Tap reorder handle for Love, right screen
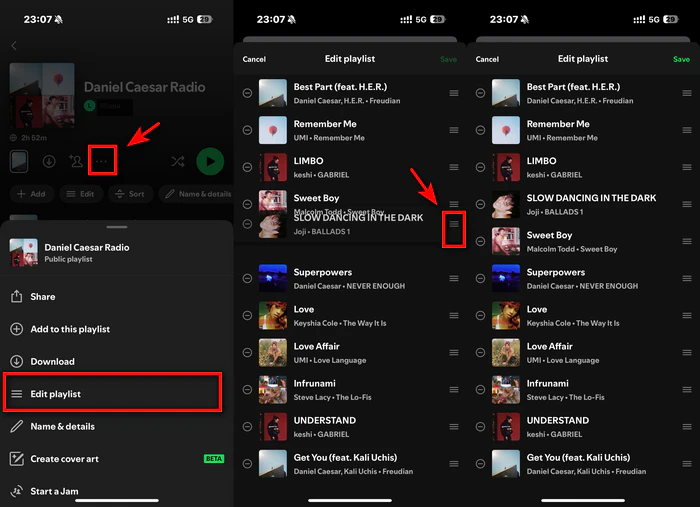 click(687, 315)
